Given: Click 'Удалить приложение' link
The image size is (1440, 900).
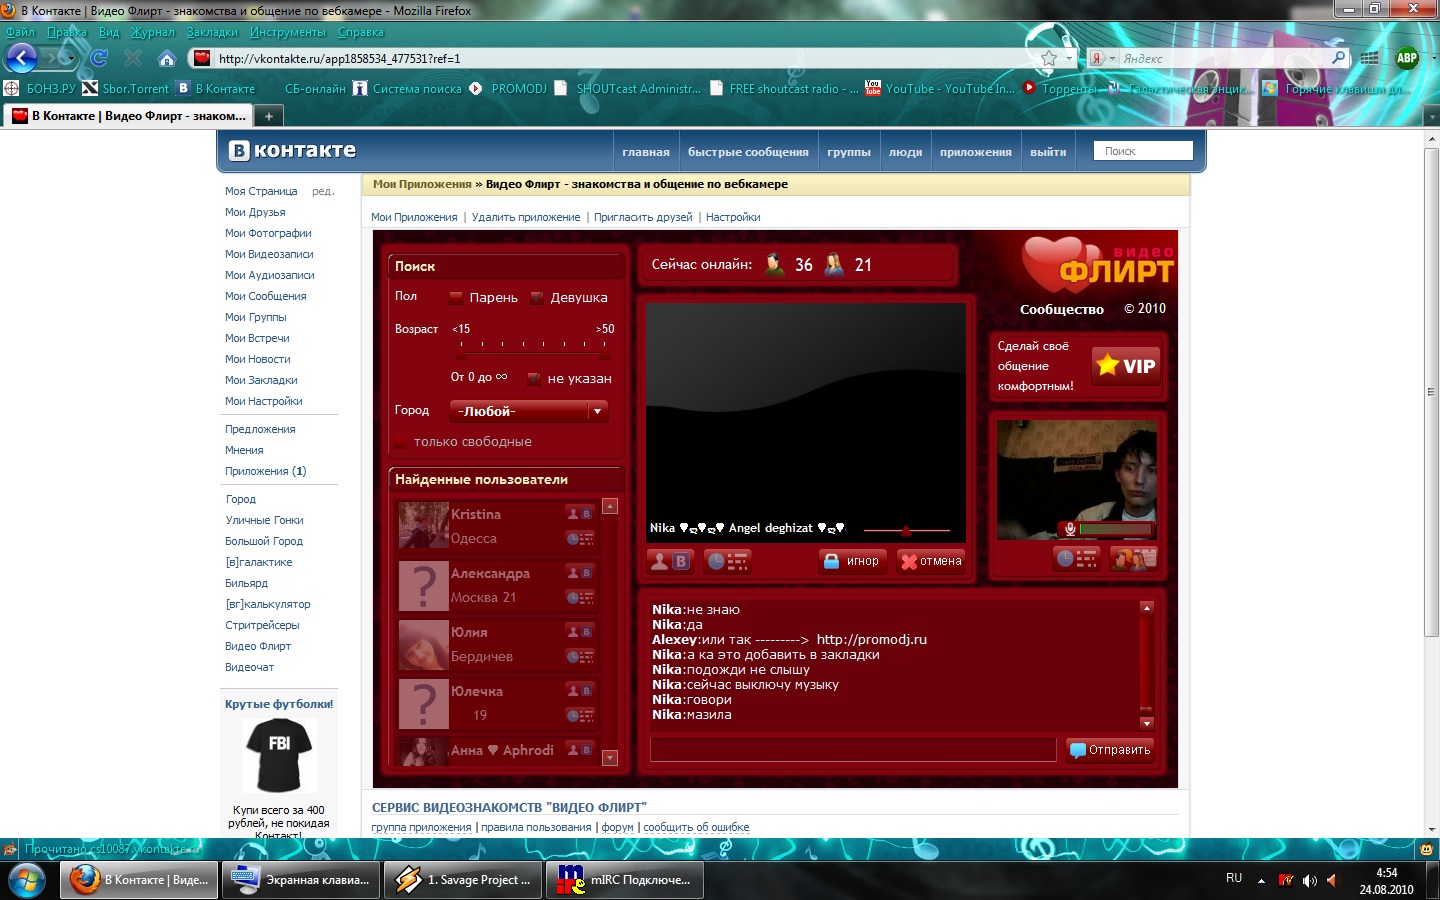Looking at the screenshot, I should 526,217.
